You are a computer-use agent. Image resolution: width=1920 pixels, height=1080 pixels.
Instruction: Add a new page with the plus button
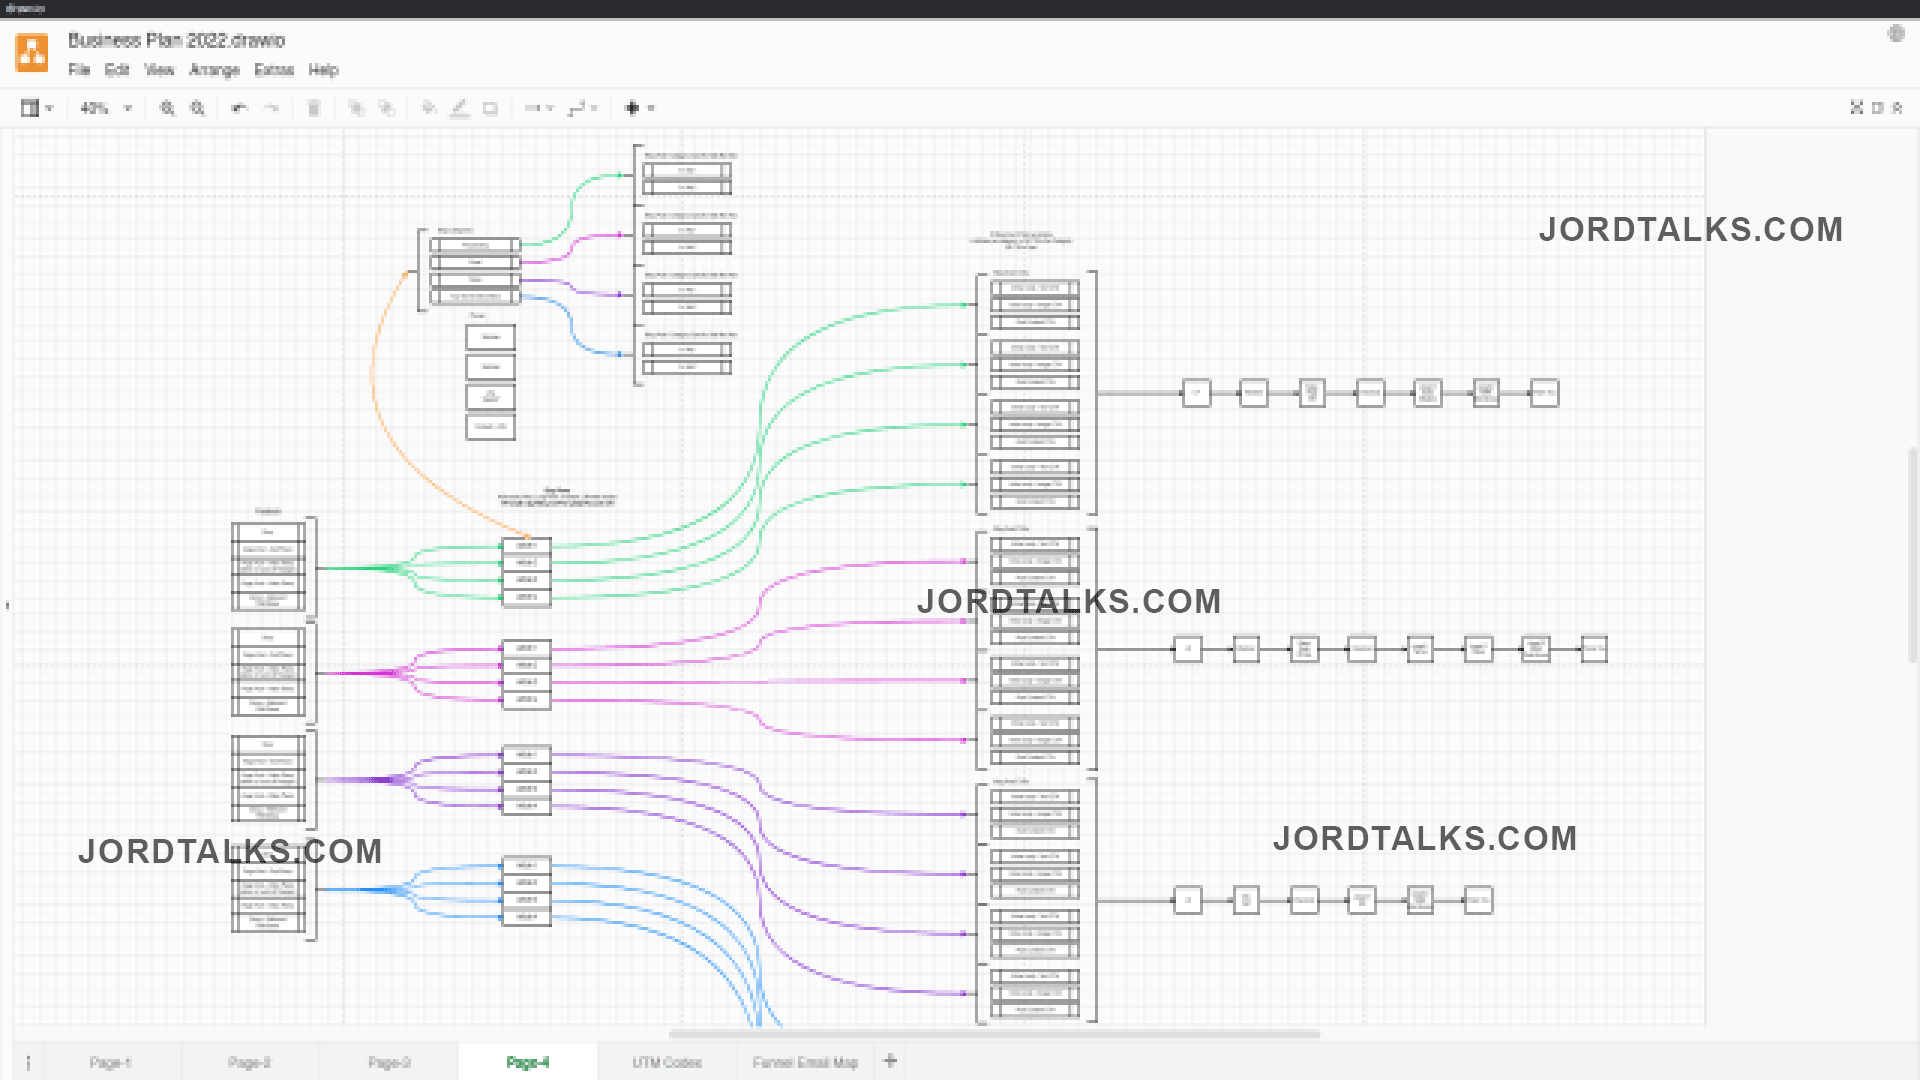(x=889, y=1061)
